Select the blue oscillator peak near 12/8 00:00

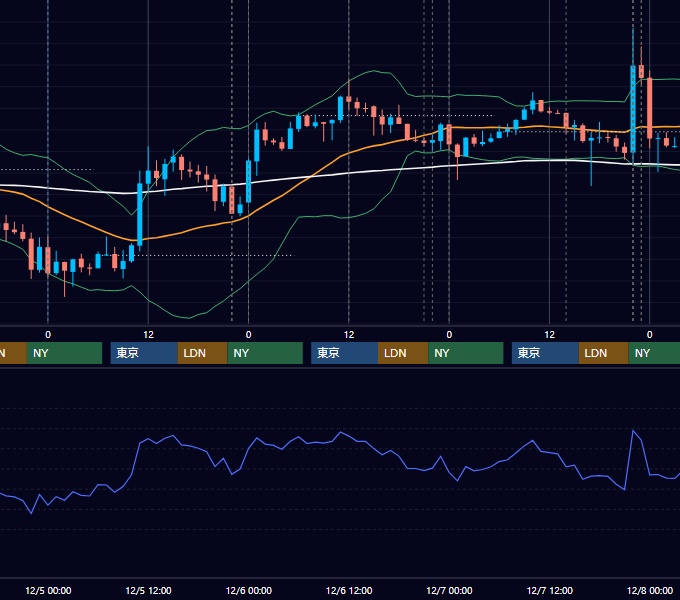point(633,431)
